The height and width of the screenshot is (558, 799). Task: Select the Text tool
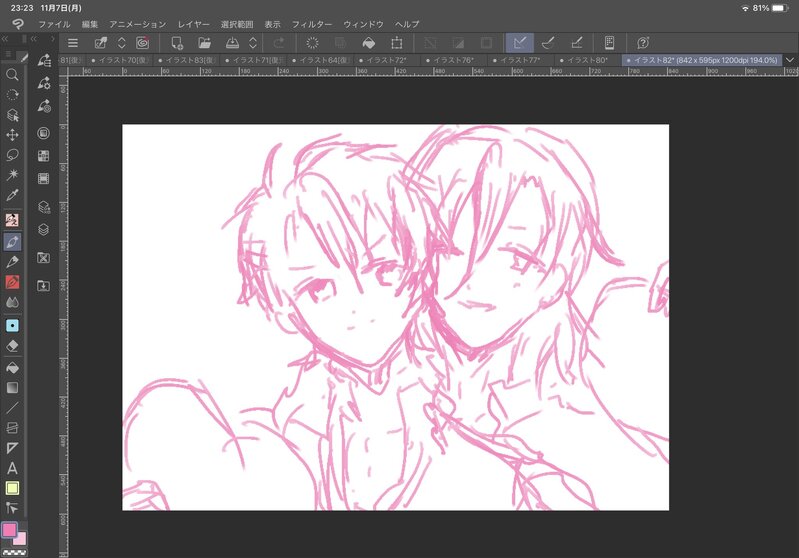click(12, 468)
